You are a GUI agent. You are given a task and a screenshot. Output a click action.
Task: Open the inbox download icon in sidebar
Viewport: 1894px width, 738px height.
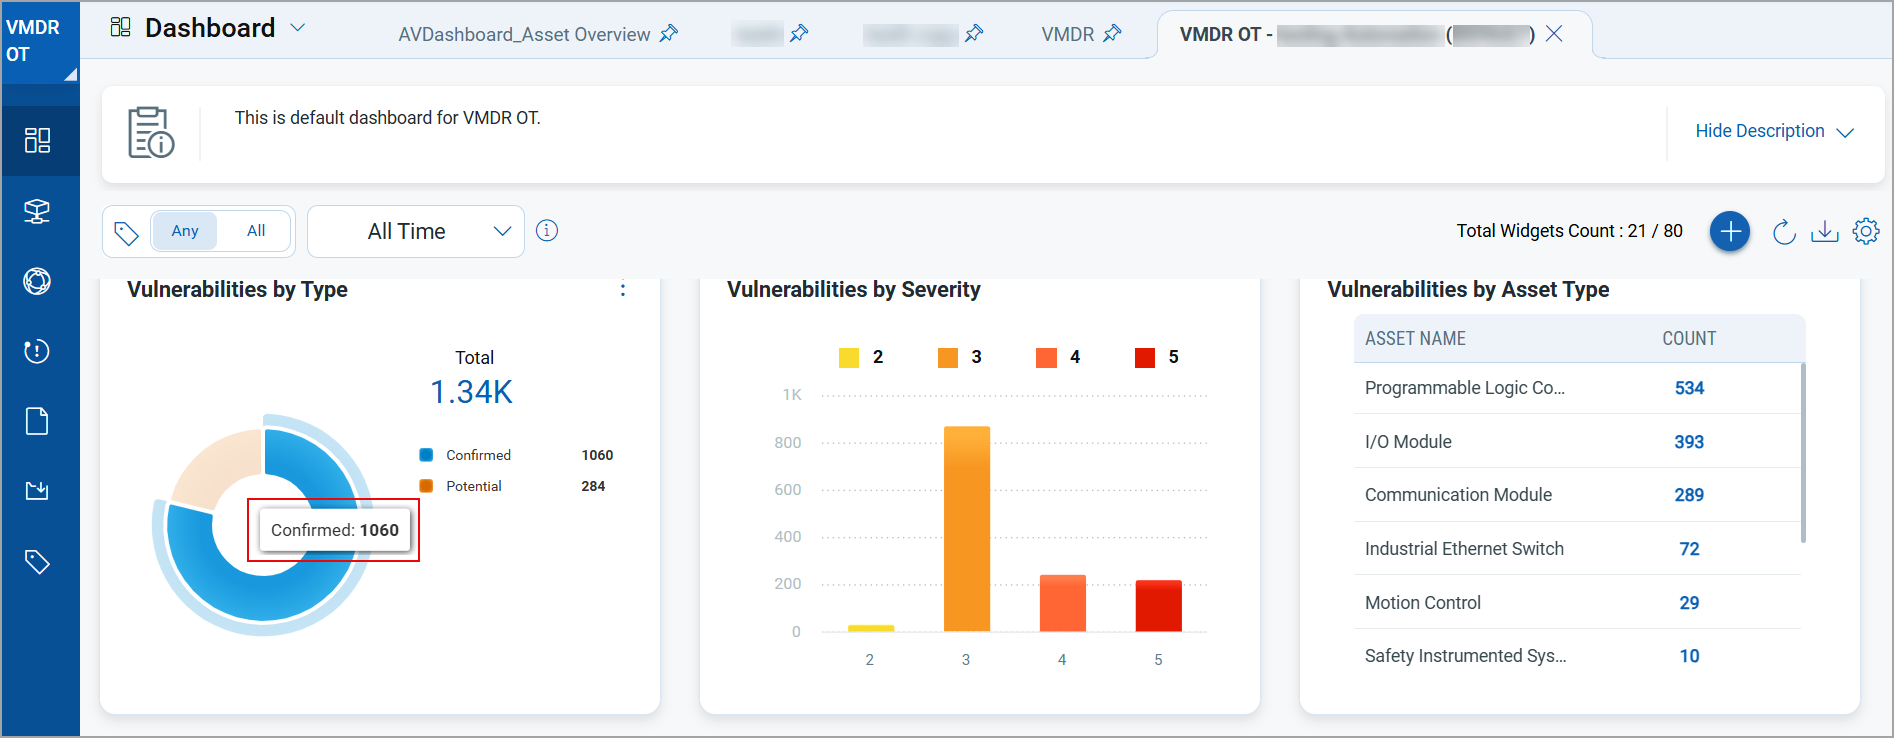[37, 491]
